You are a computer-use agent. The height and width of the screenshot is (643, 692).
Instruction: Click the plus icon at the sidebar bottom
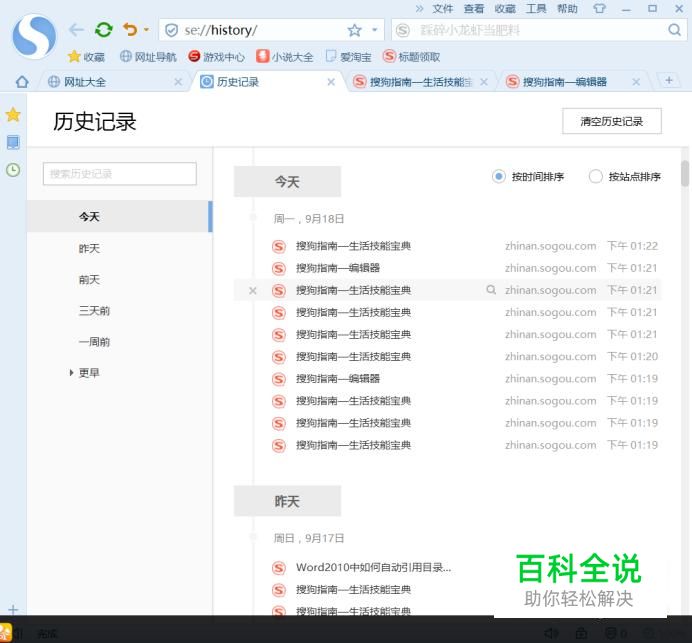pyautogui.click(x=13, y=610)
